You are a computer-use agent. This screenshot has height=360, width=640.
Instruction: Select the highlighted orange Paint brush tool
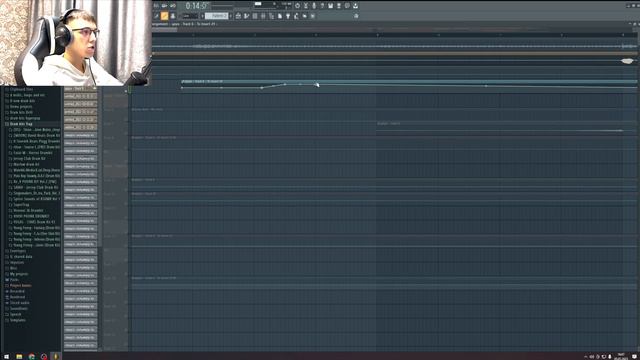164,16
